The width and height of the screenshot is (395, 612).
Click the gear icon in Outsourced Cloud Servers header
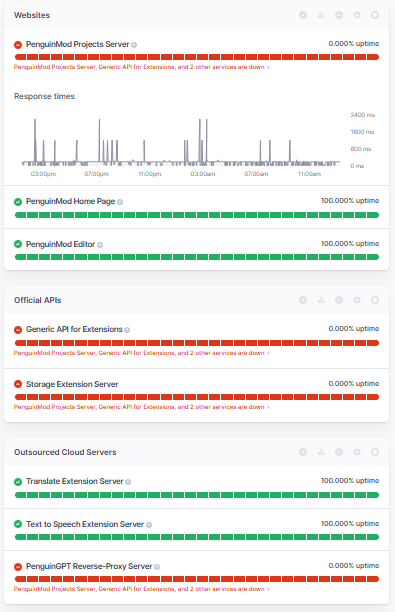click(x=357, y=452)
